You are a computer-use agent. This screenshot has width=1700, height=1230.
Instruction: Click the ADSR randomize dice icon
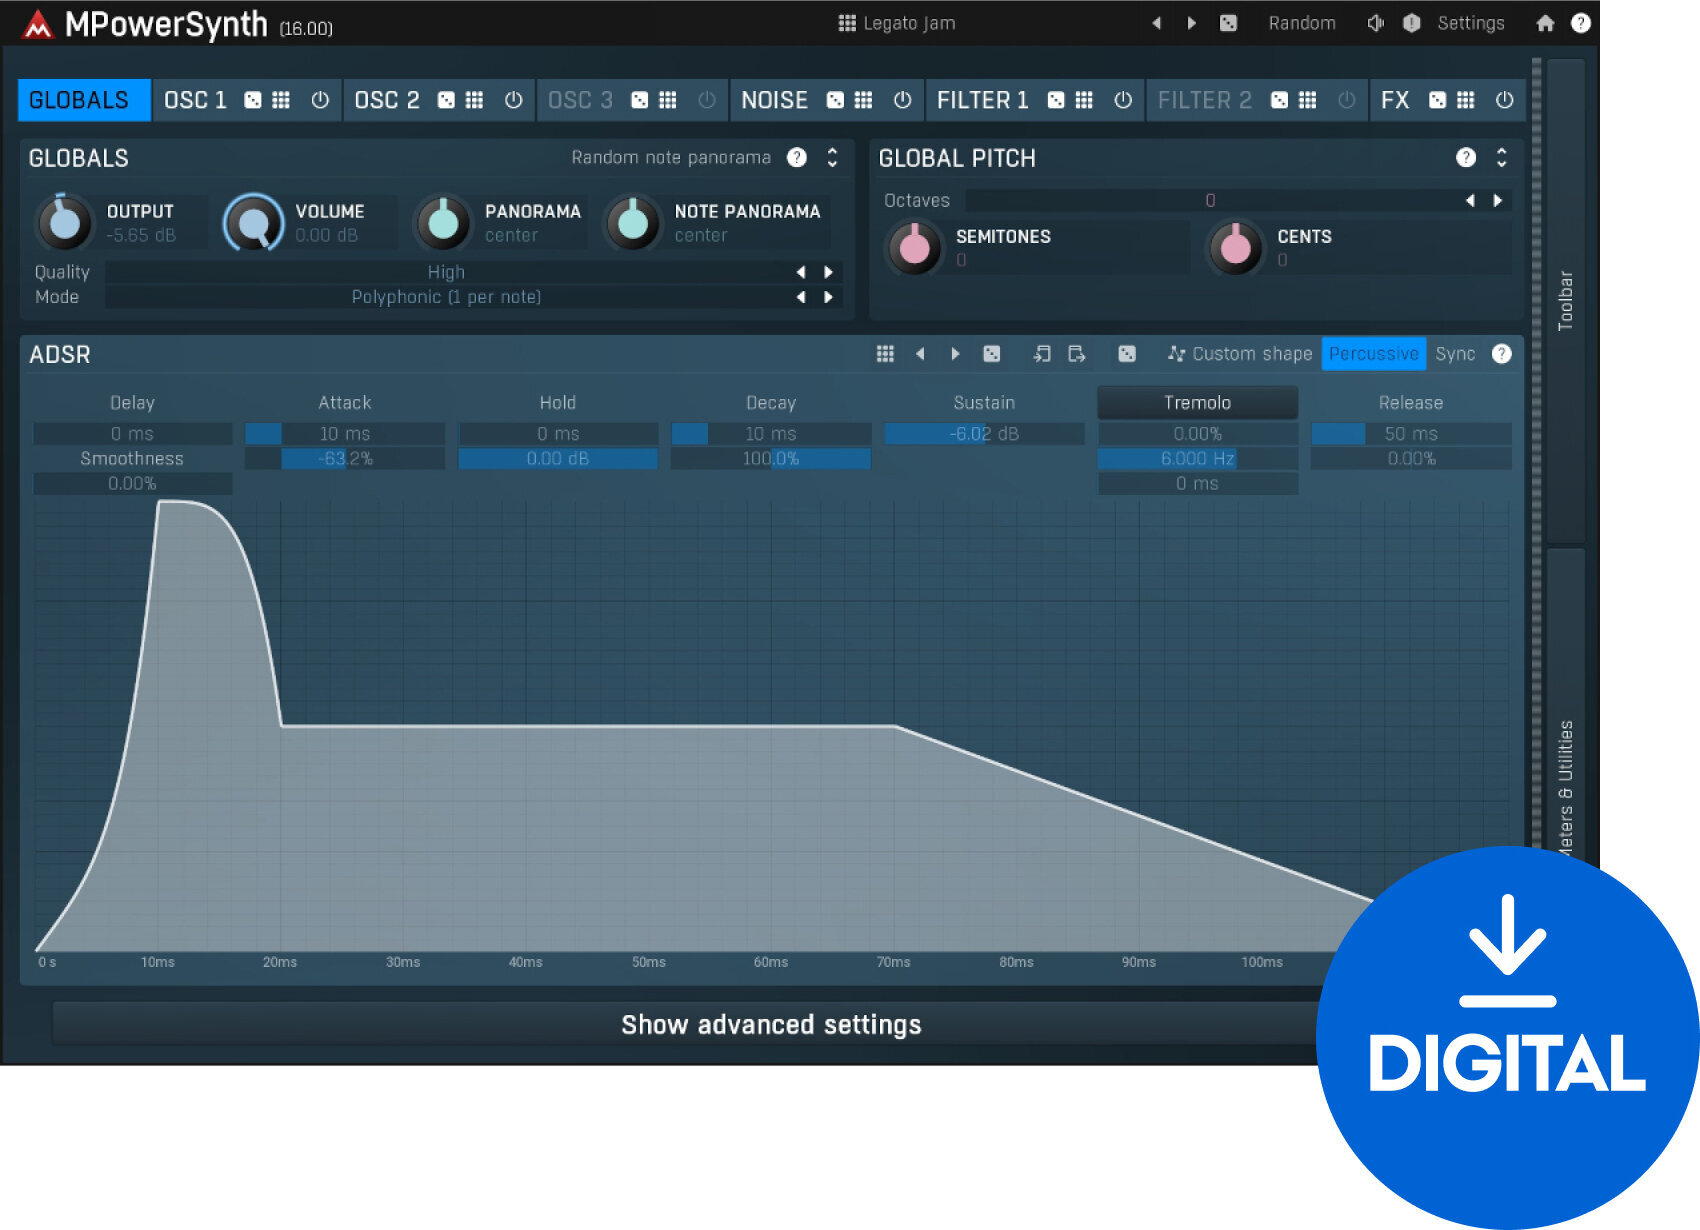992,353
